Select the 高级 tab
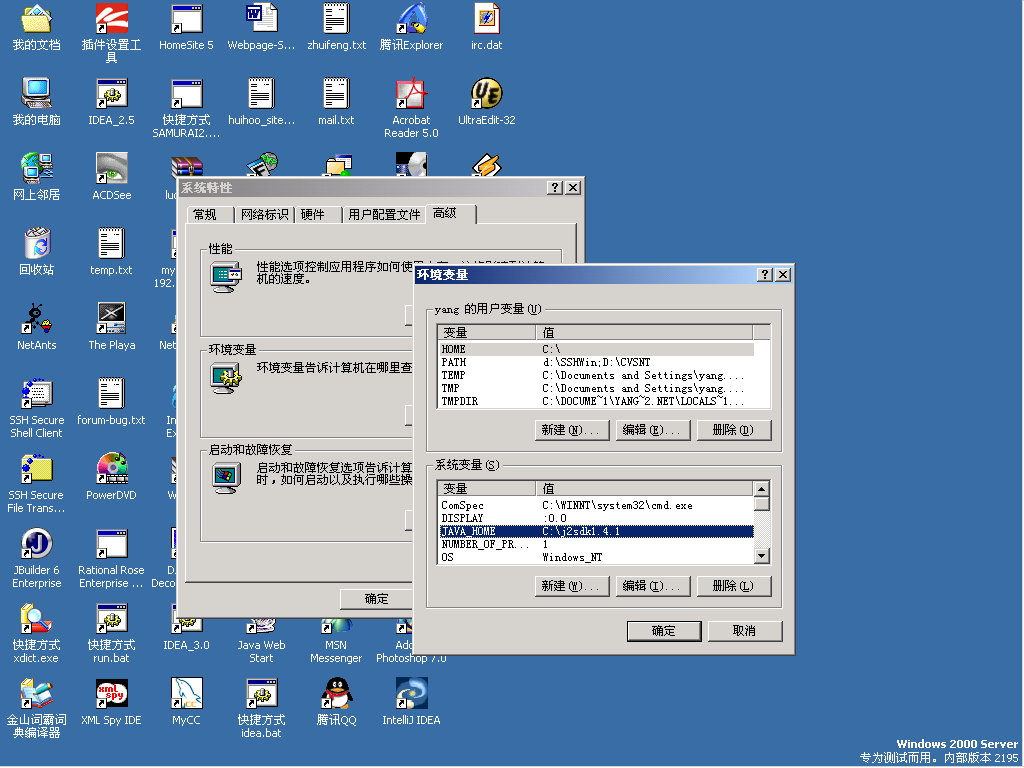 click(451, 214)
